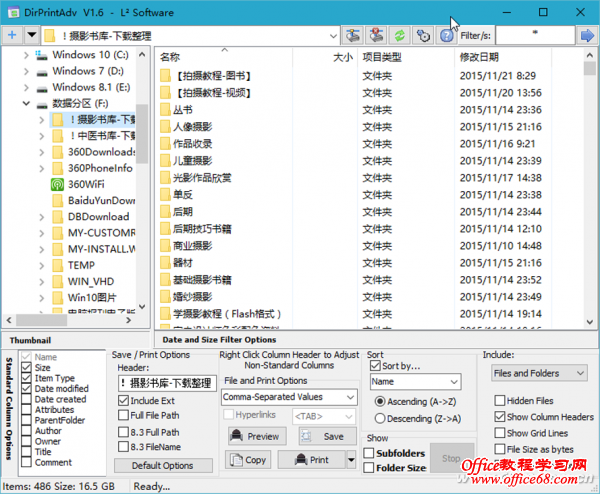Image resolution: width=600 pixels, height=494 pixels.
Task: Enable the Subfolders checkbox
Action: pyautogui.click(x=369, y=453)
